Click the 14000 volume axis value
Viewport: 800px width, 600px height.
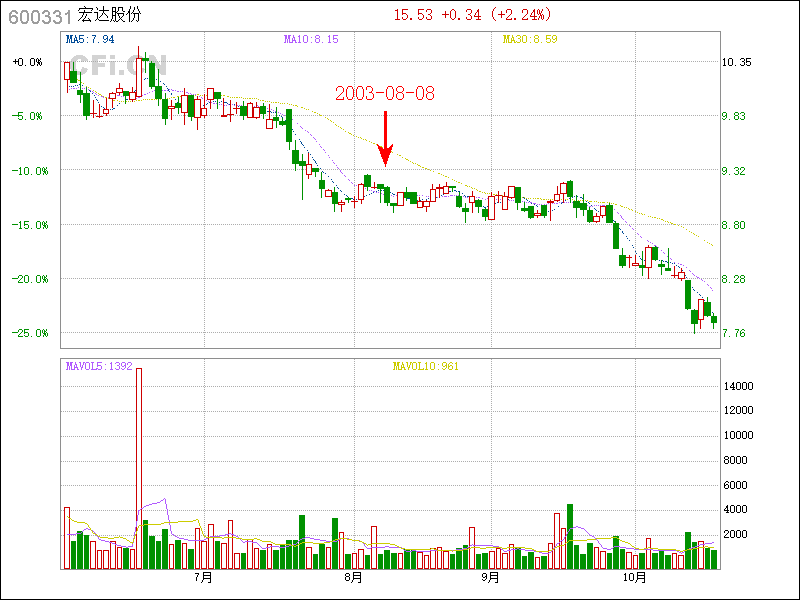coord(738,386)
